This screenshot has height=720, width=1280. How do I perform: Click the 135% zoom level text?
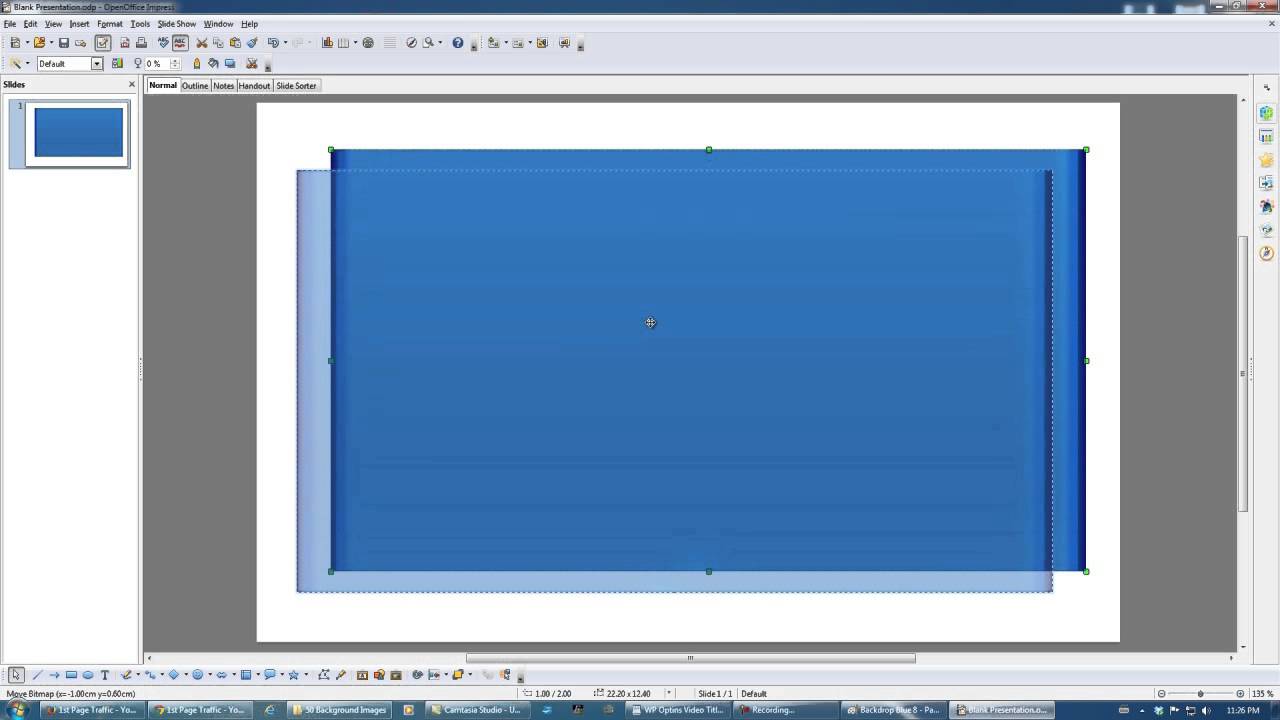pos(1263,694)
